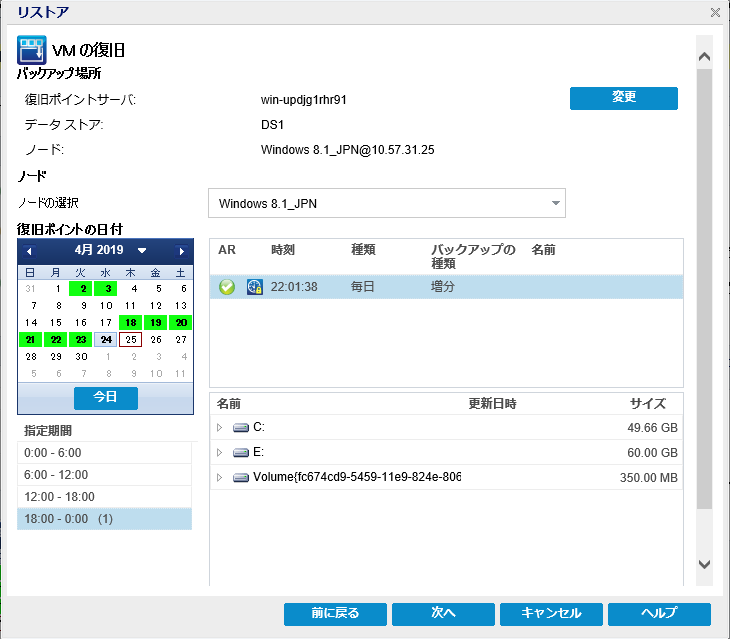Close the リストア dialog

[715, 13]
